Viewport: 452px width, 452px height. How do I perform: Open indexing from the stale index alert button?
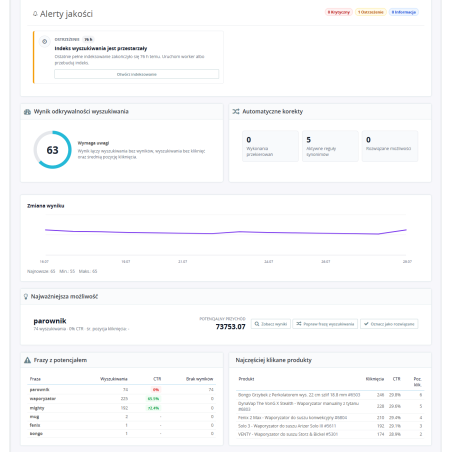[137, 74]
